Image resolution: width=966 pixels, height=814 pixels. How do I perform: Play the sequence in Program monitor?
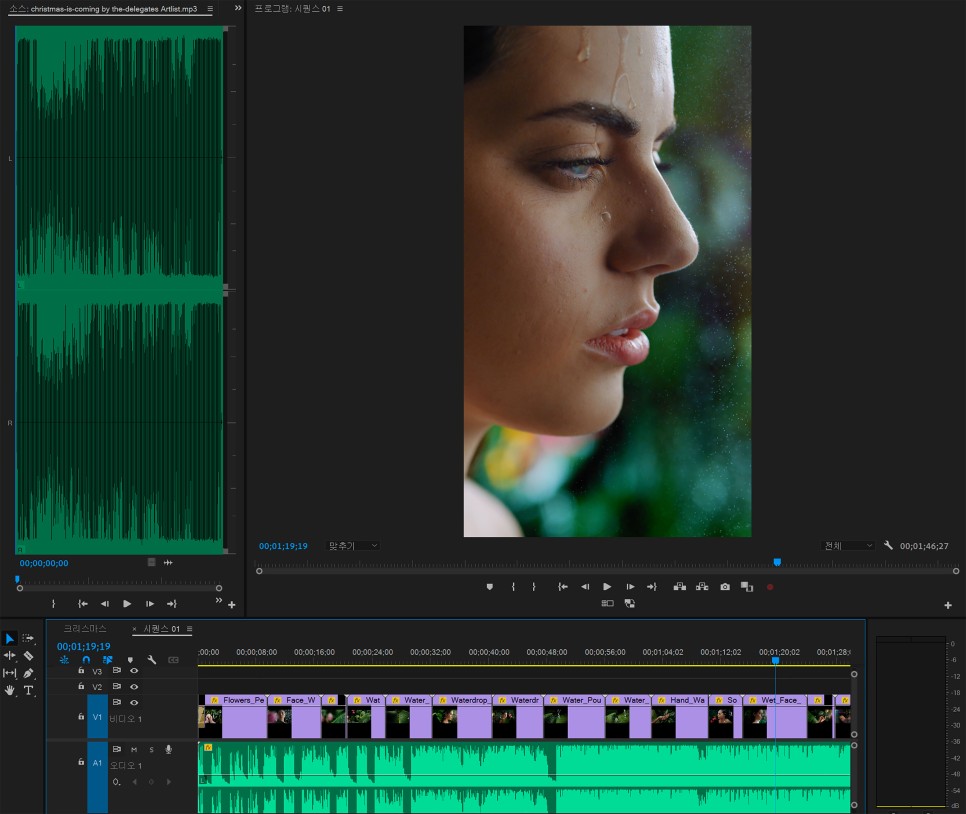tap(607, 587)
